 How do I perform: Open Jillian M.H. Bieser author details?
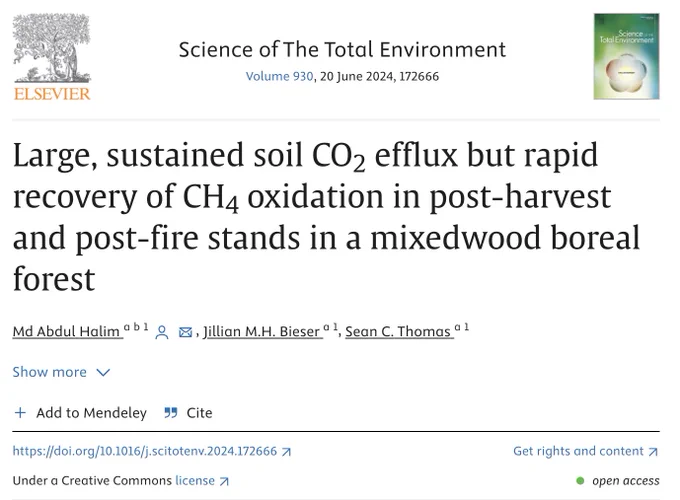tap(262, 331)
